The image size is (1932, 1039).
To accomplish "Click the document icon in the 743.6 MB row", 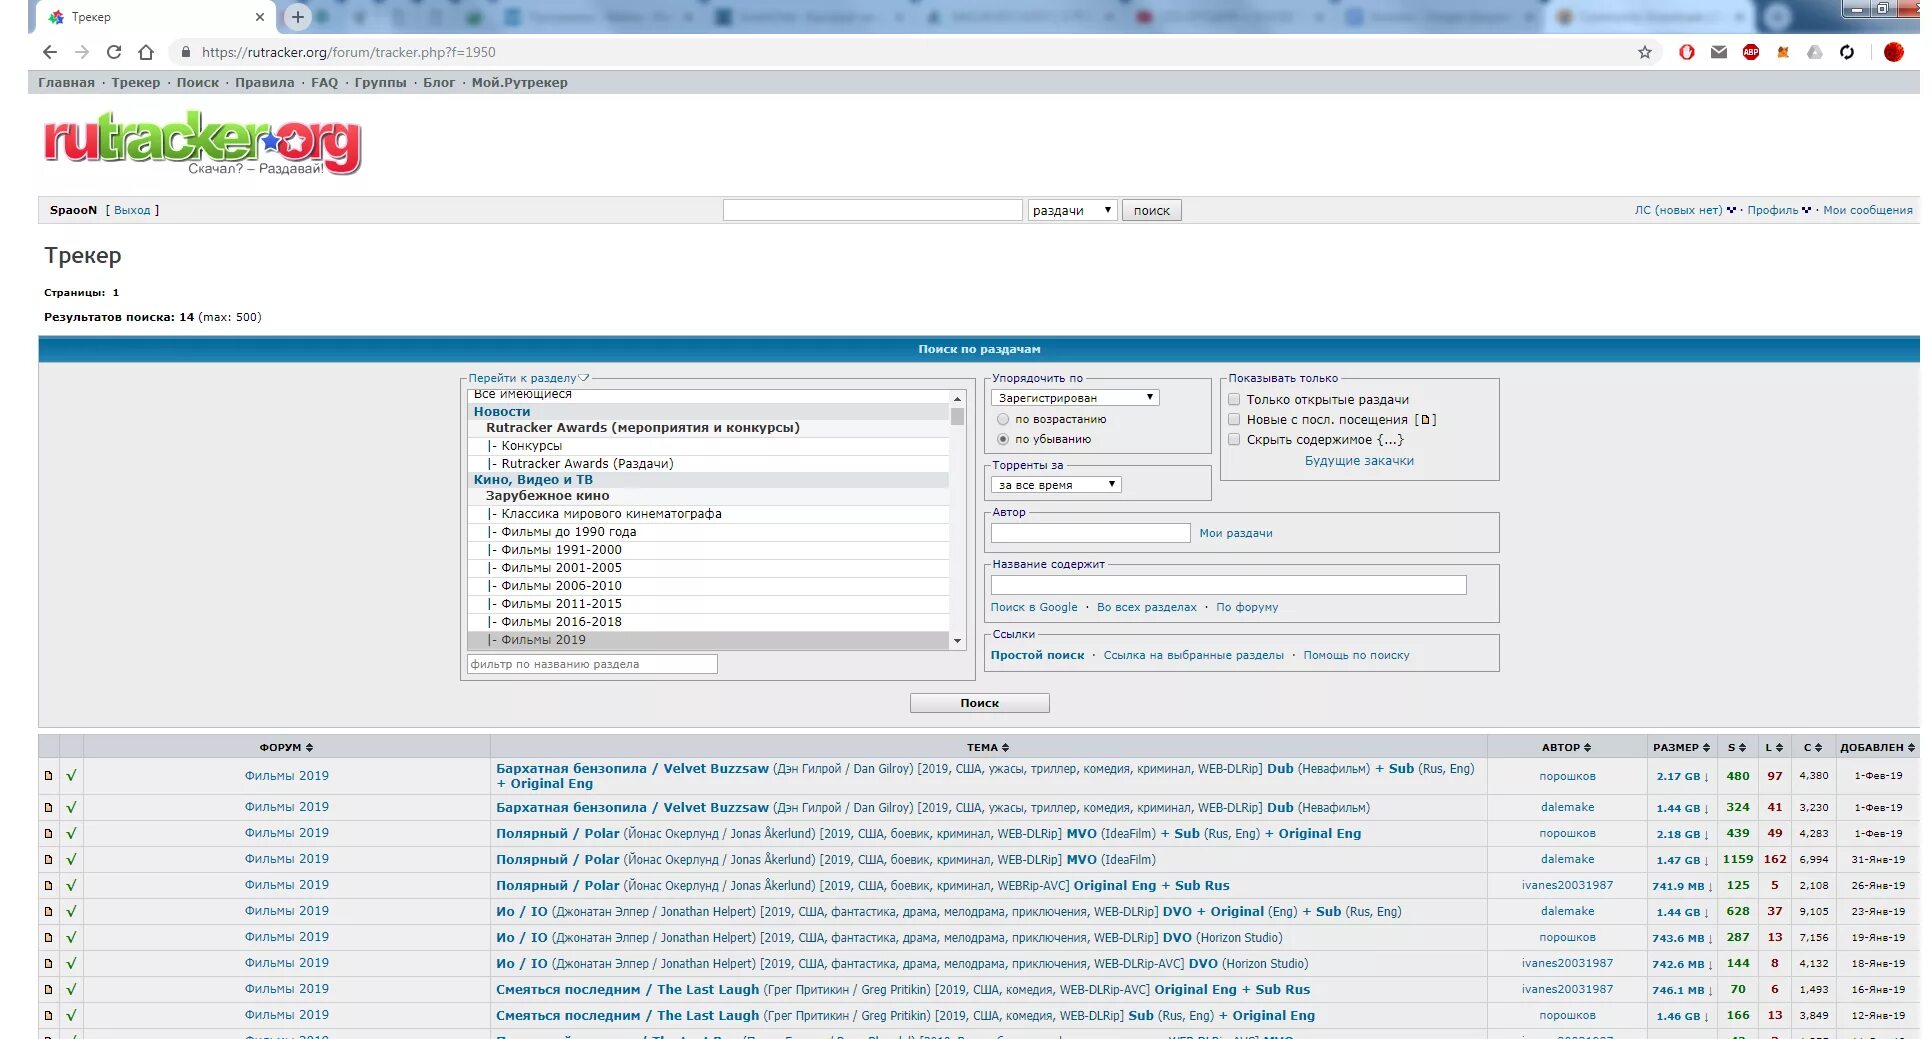I will (48, 938).
